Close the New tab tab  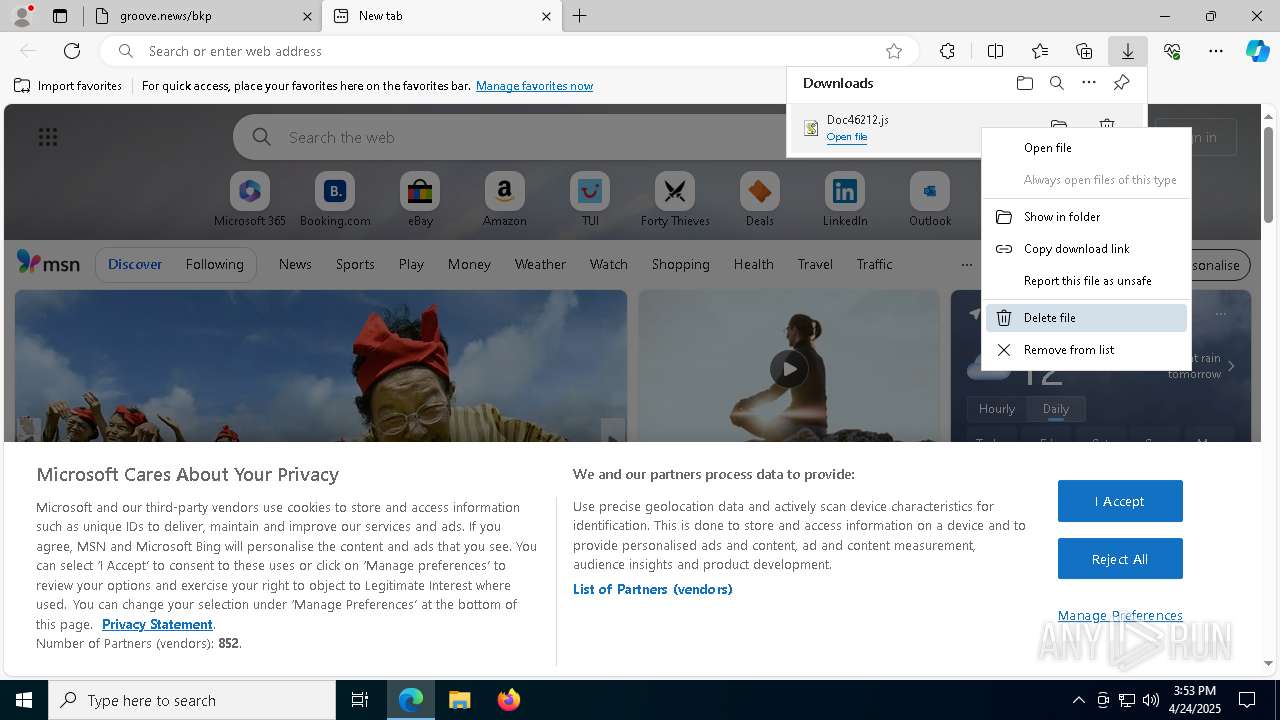(546, 16)
